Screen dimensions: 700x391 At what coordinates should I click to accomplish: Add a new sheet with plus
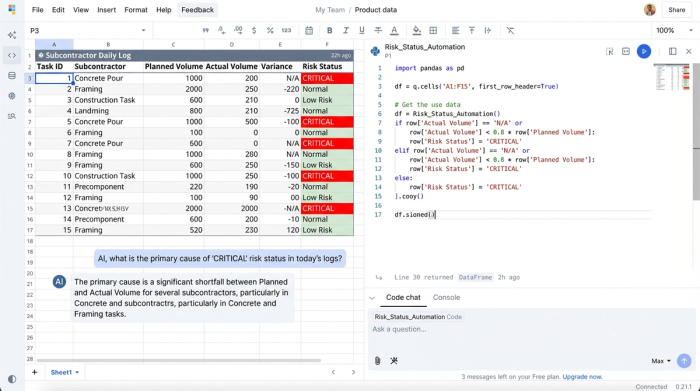[x=34, y=372]
